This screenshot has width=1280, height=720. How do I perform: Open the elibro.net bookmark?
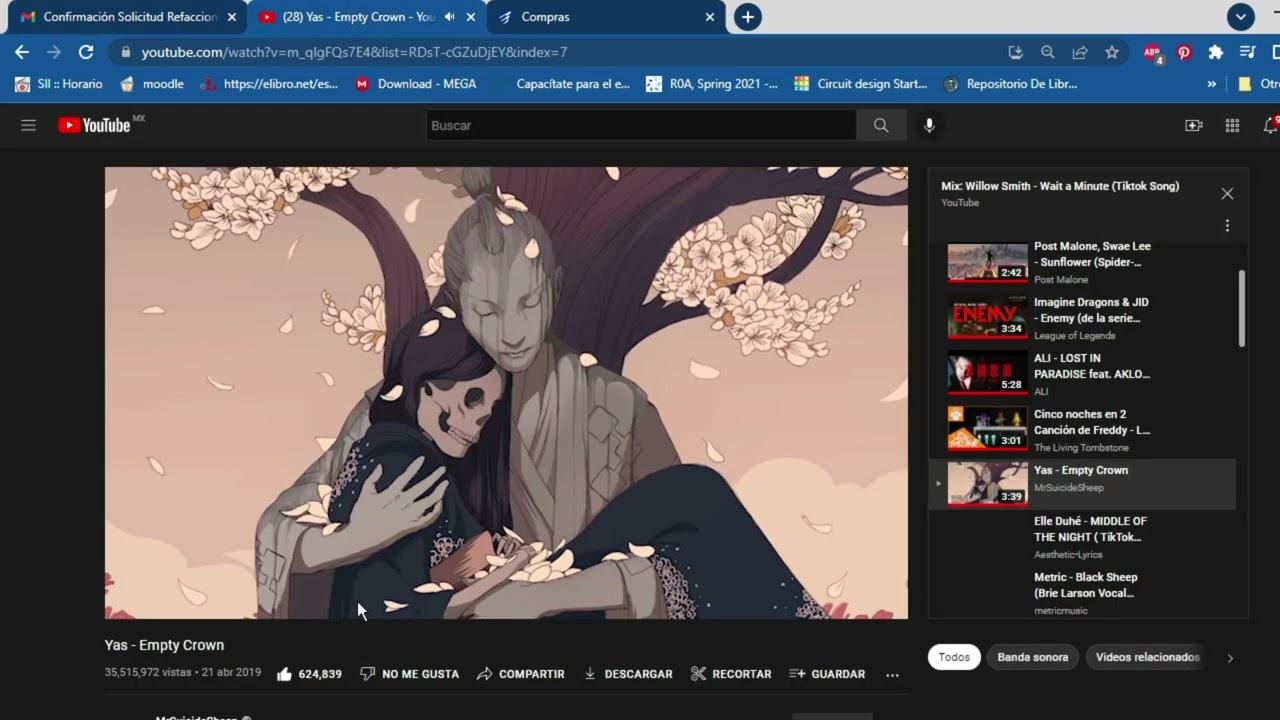269,84
